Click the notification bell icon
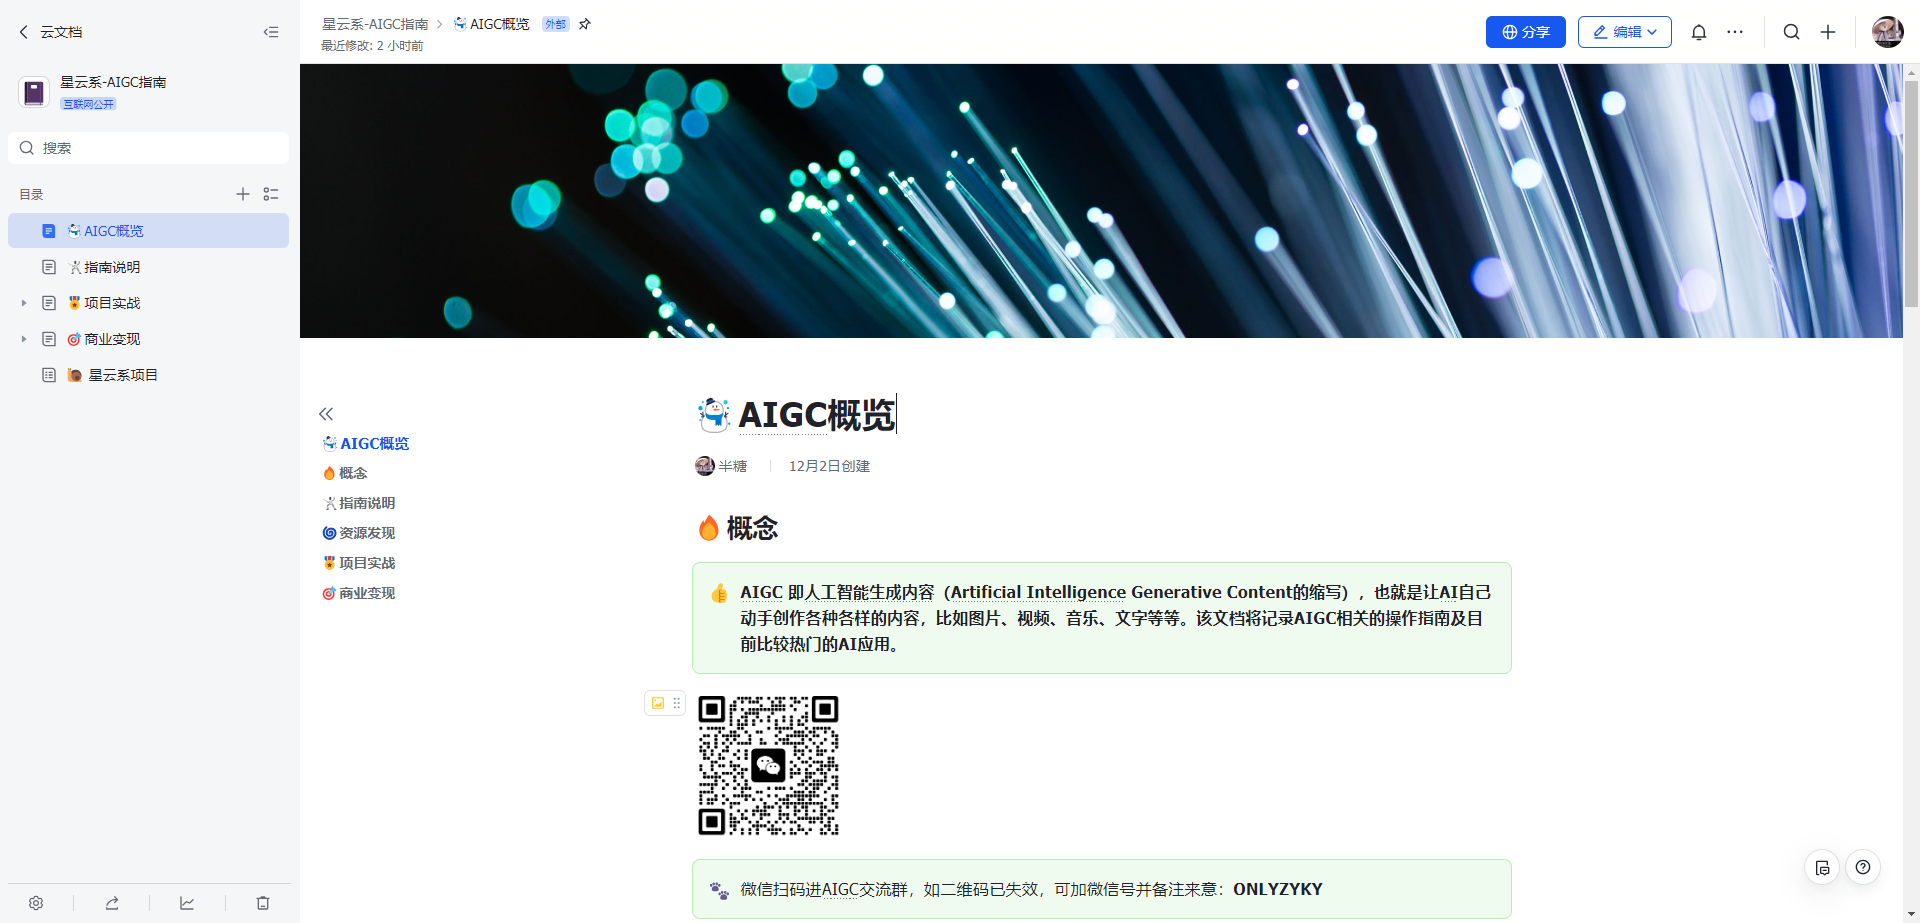 point(1698,32)
